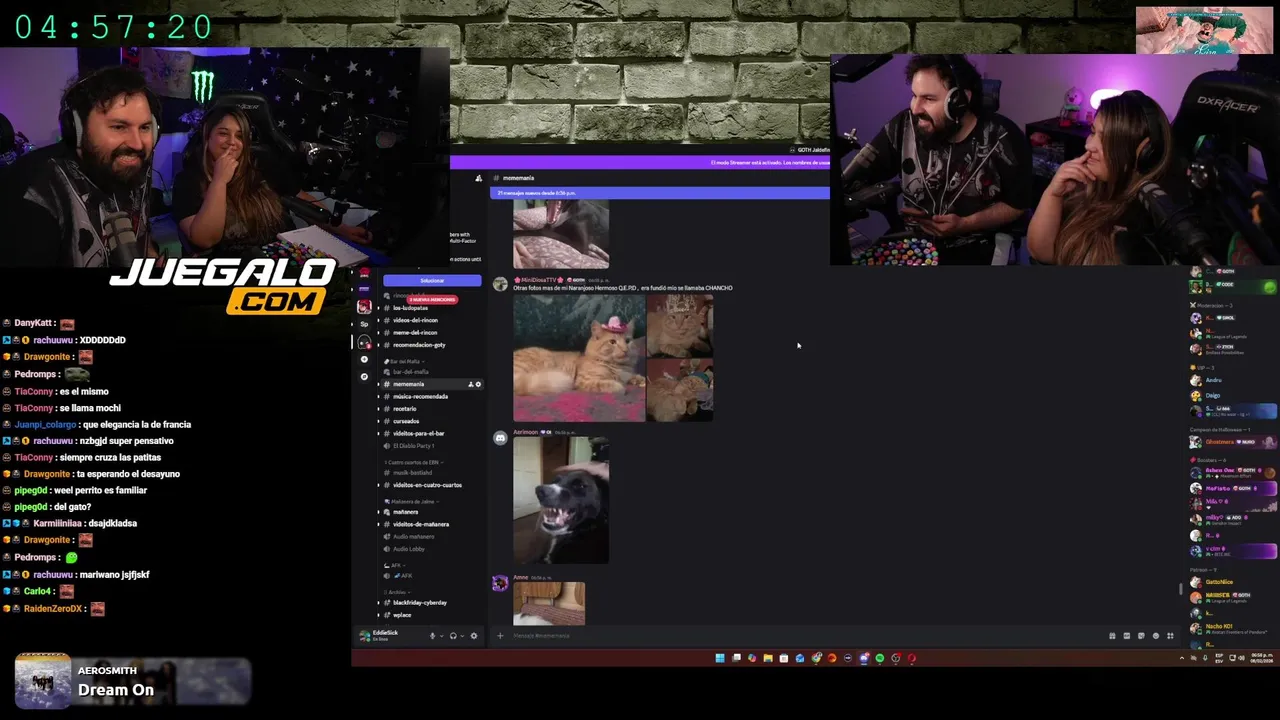Collapse the Mañanera de Jaime category
The image size is (1280, 720).
tap(412, 501)
